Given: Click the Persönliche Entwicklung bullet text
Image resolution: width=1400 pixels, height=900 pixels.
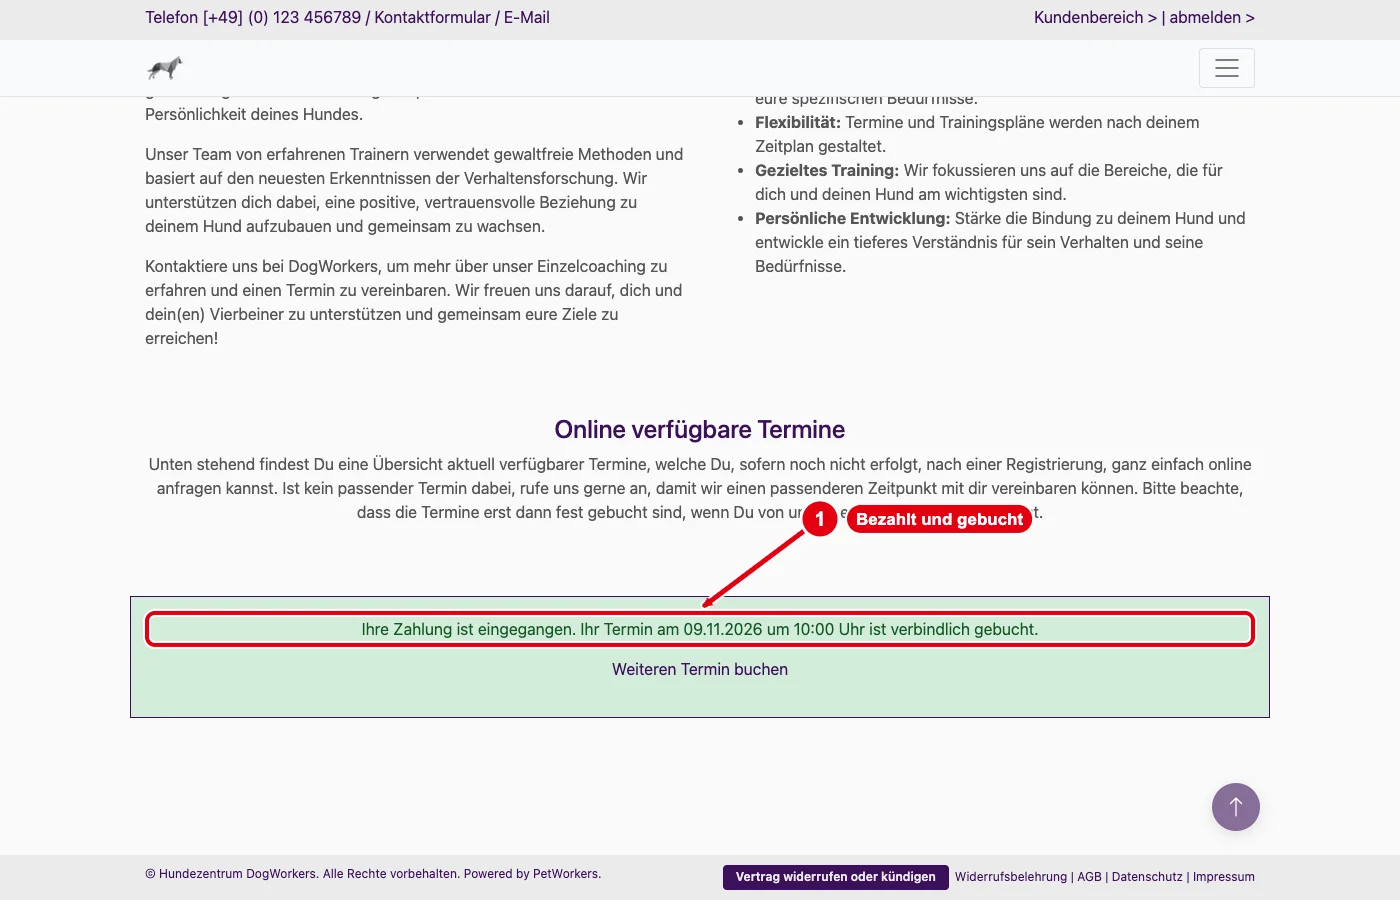Looking at the screenshot, I should (1000, 242).
